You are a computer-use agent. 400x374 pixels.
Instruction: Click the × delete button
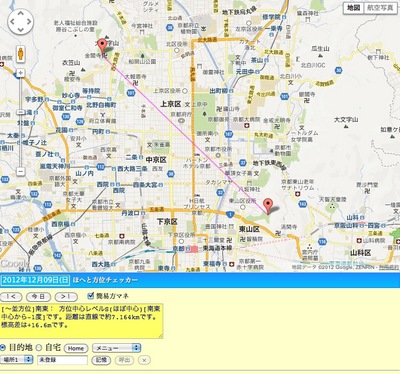144,360
